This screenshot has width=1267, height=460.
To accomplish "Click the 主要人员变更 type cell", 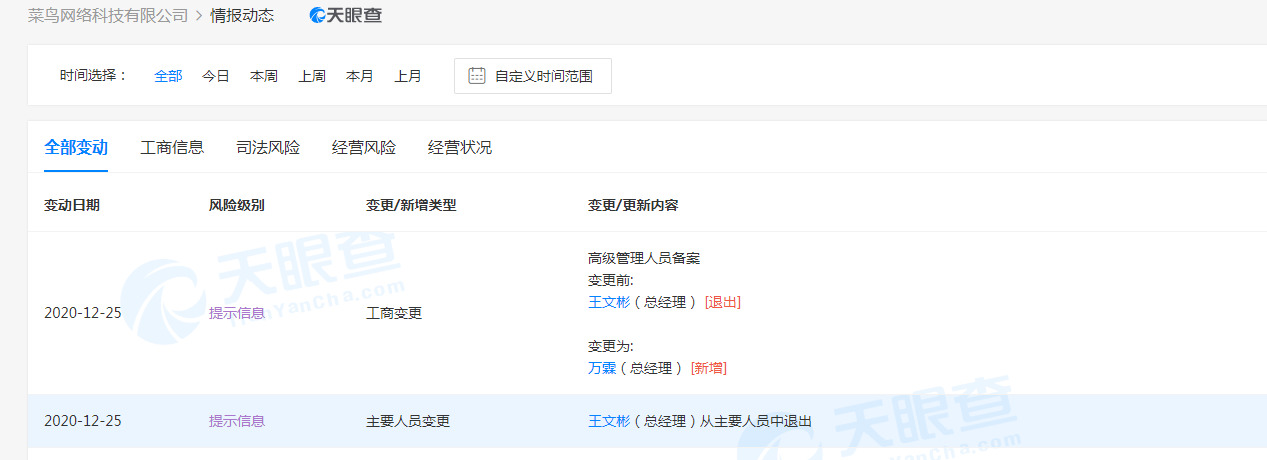I will [408, 421].
